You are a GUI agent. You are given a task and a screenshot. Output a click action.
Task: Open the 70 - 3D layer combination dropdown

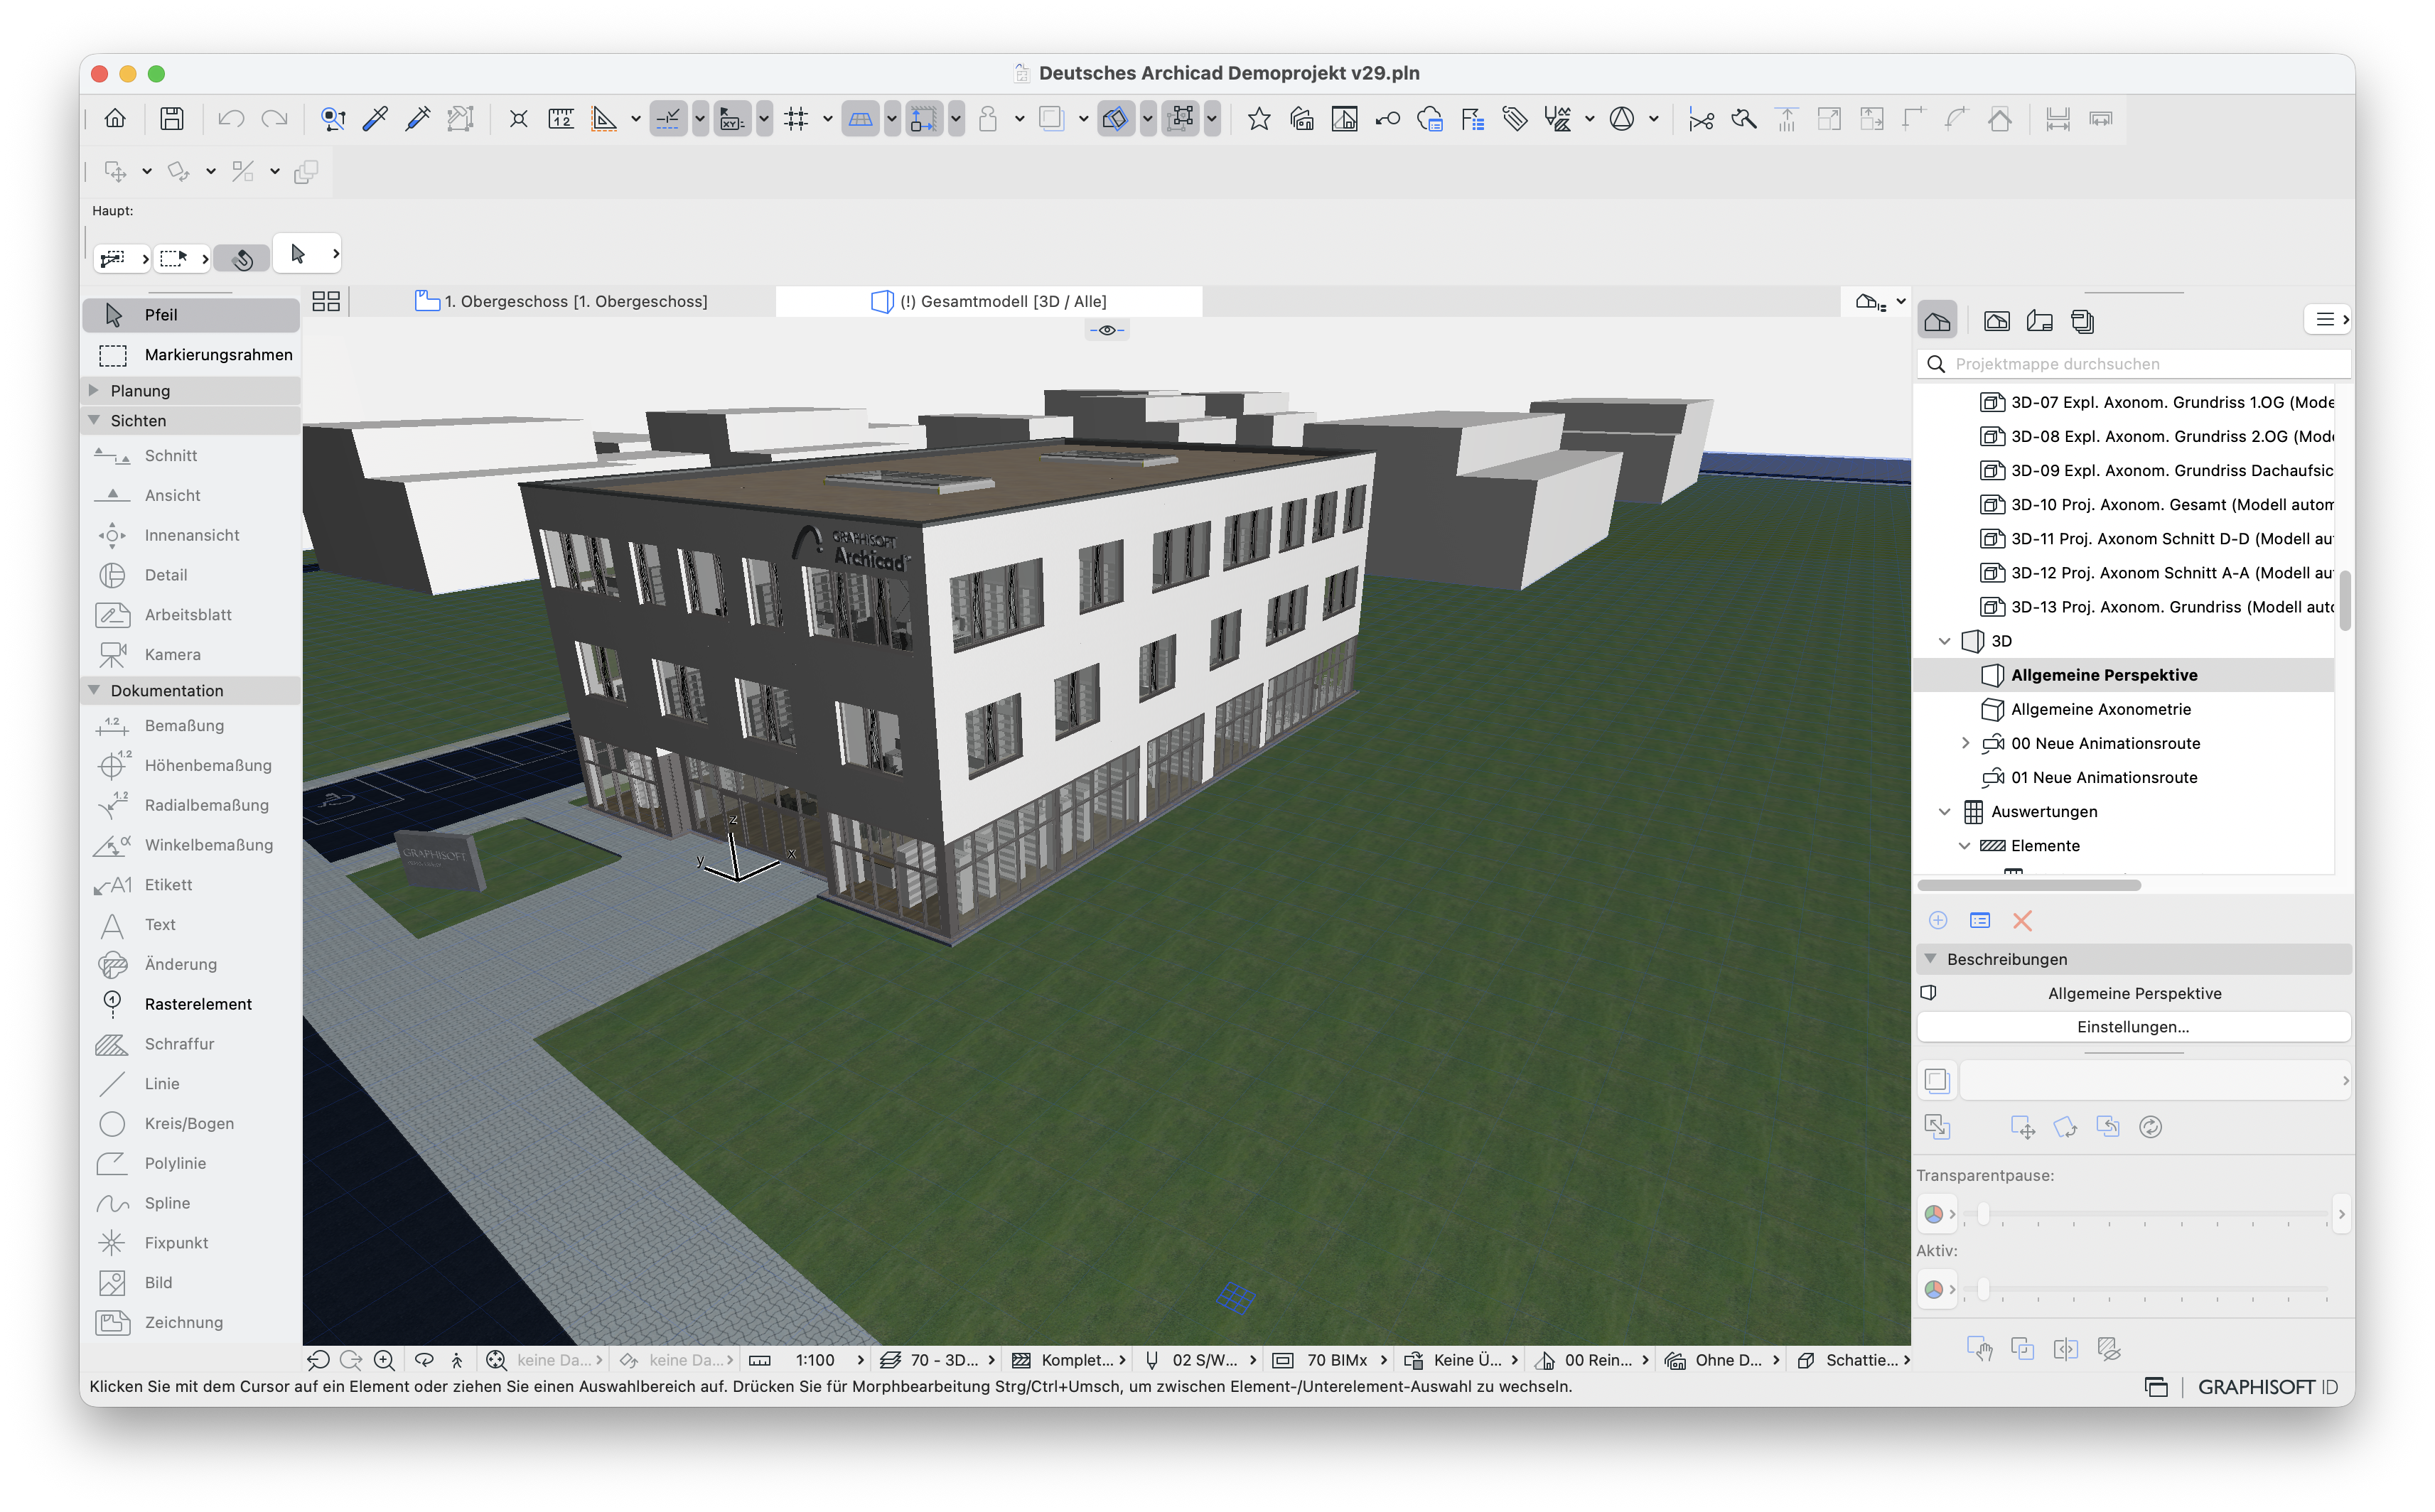937,1360
